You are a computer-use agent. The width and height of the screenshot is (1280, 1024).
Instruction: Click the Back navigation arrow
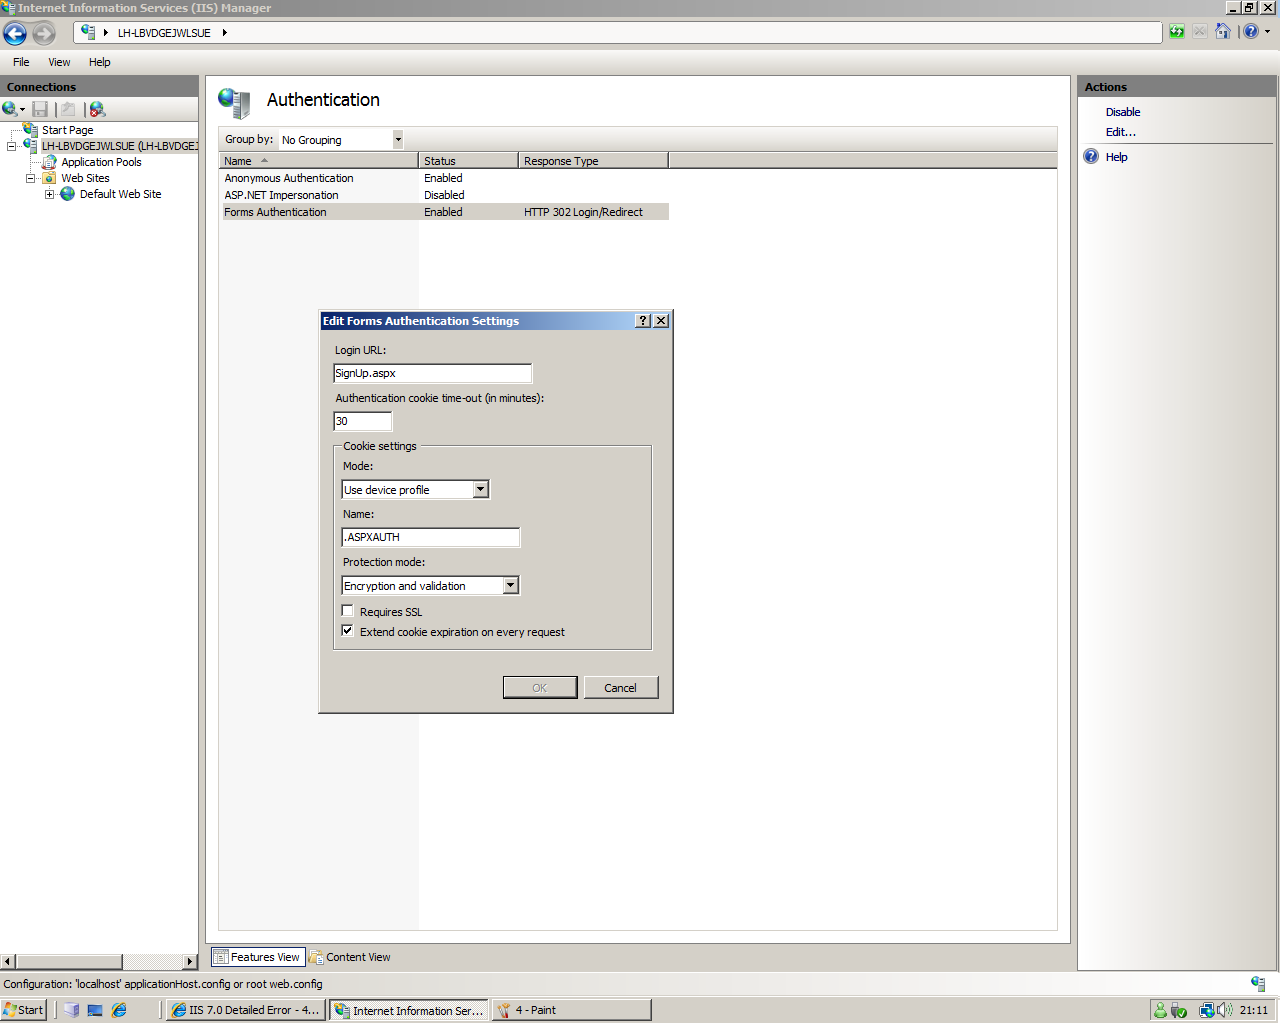point(15,34)
